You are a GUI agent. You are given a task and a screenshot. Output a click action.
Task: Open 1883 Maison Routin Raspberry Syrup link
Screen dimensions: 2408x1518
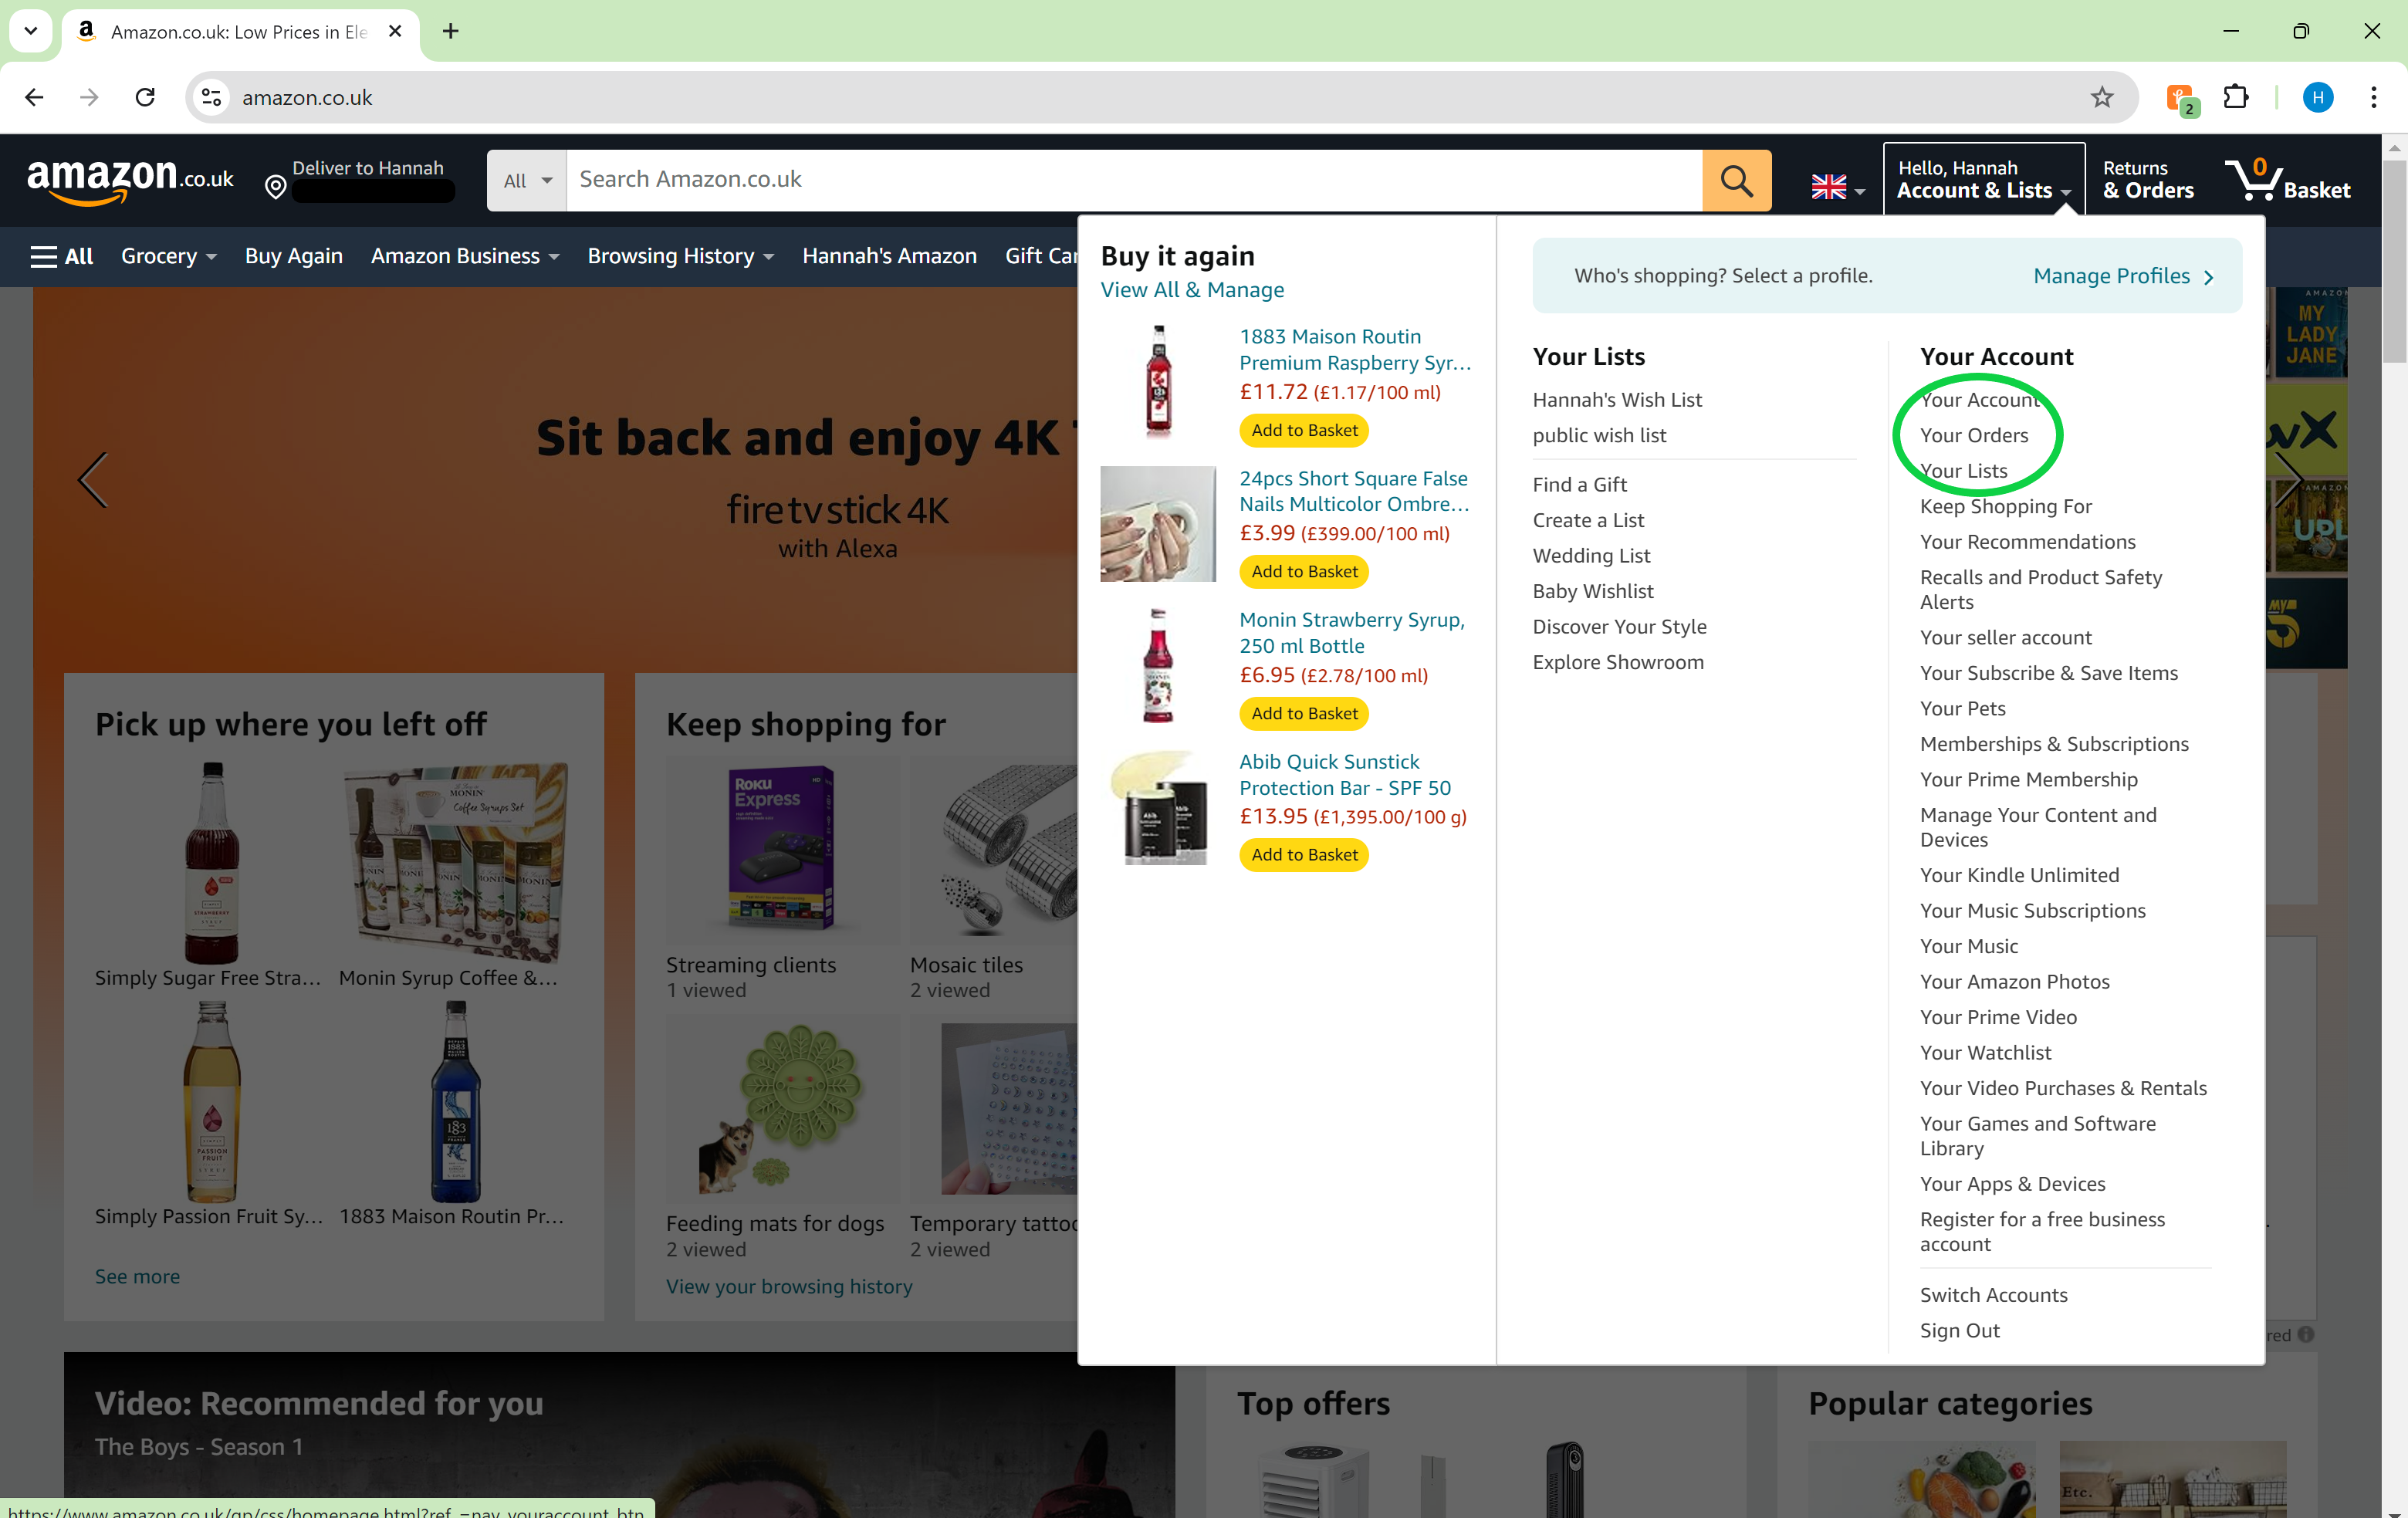click(1355, 349)
